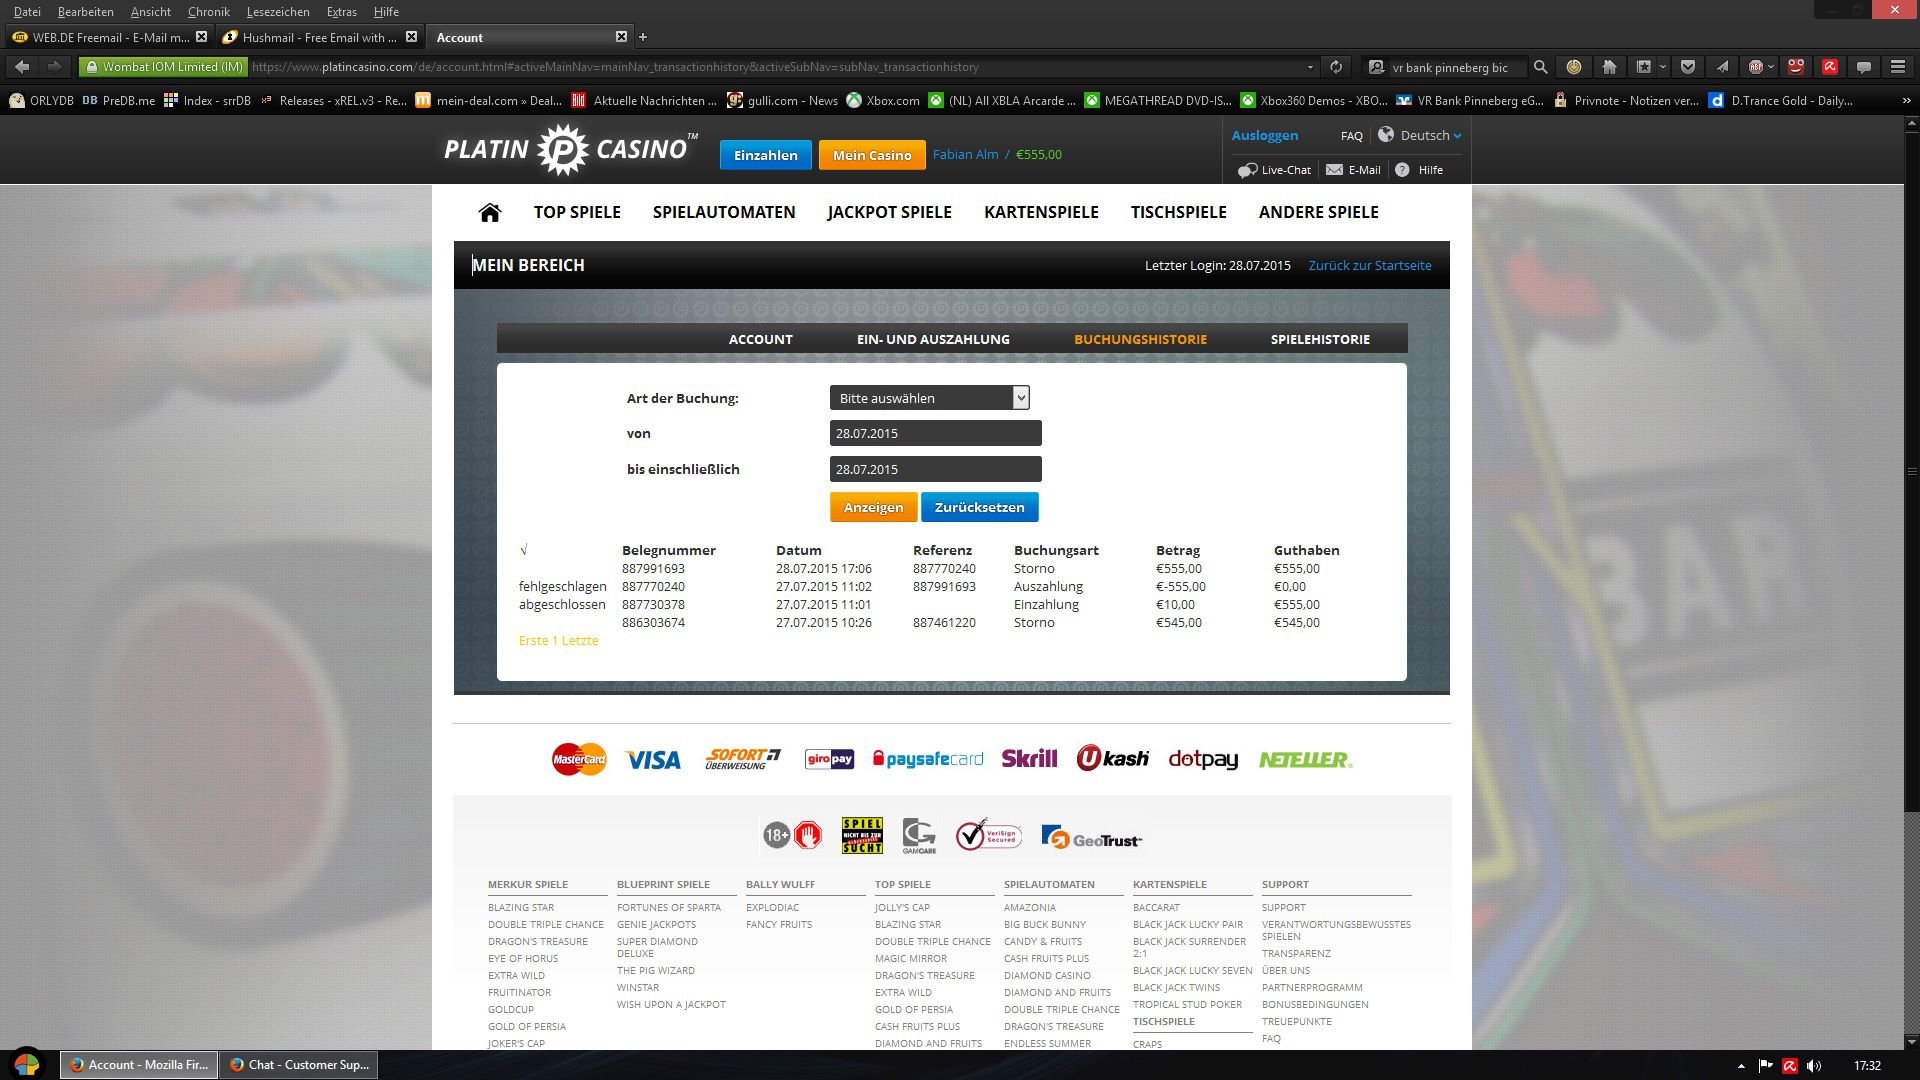Open the Firefox hamburger menu
The width and height of the screenshot is (1920, 1080).
[x=1898, y=67]
